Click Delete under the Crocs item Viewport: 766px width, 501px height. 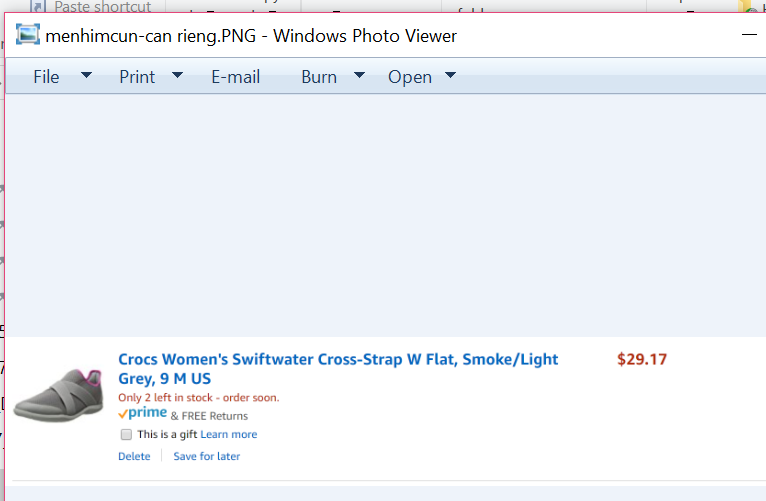(134, 456)
